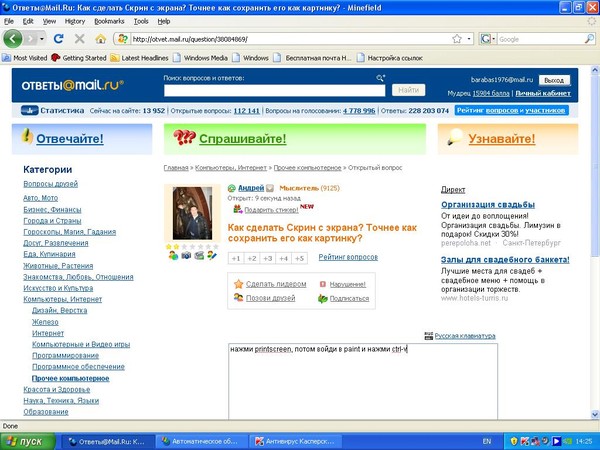Click the camera photo icon under avatar

(x=186, y=255)
